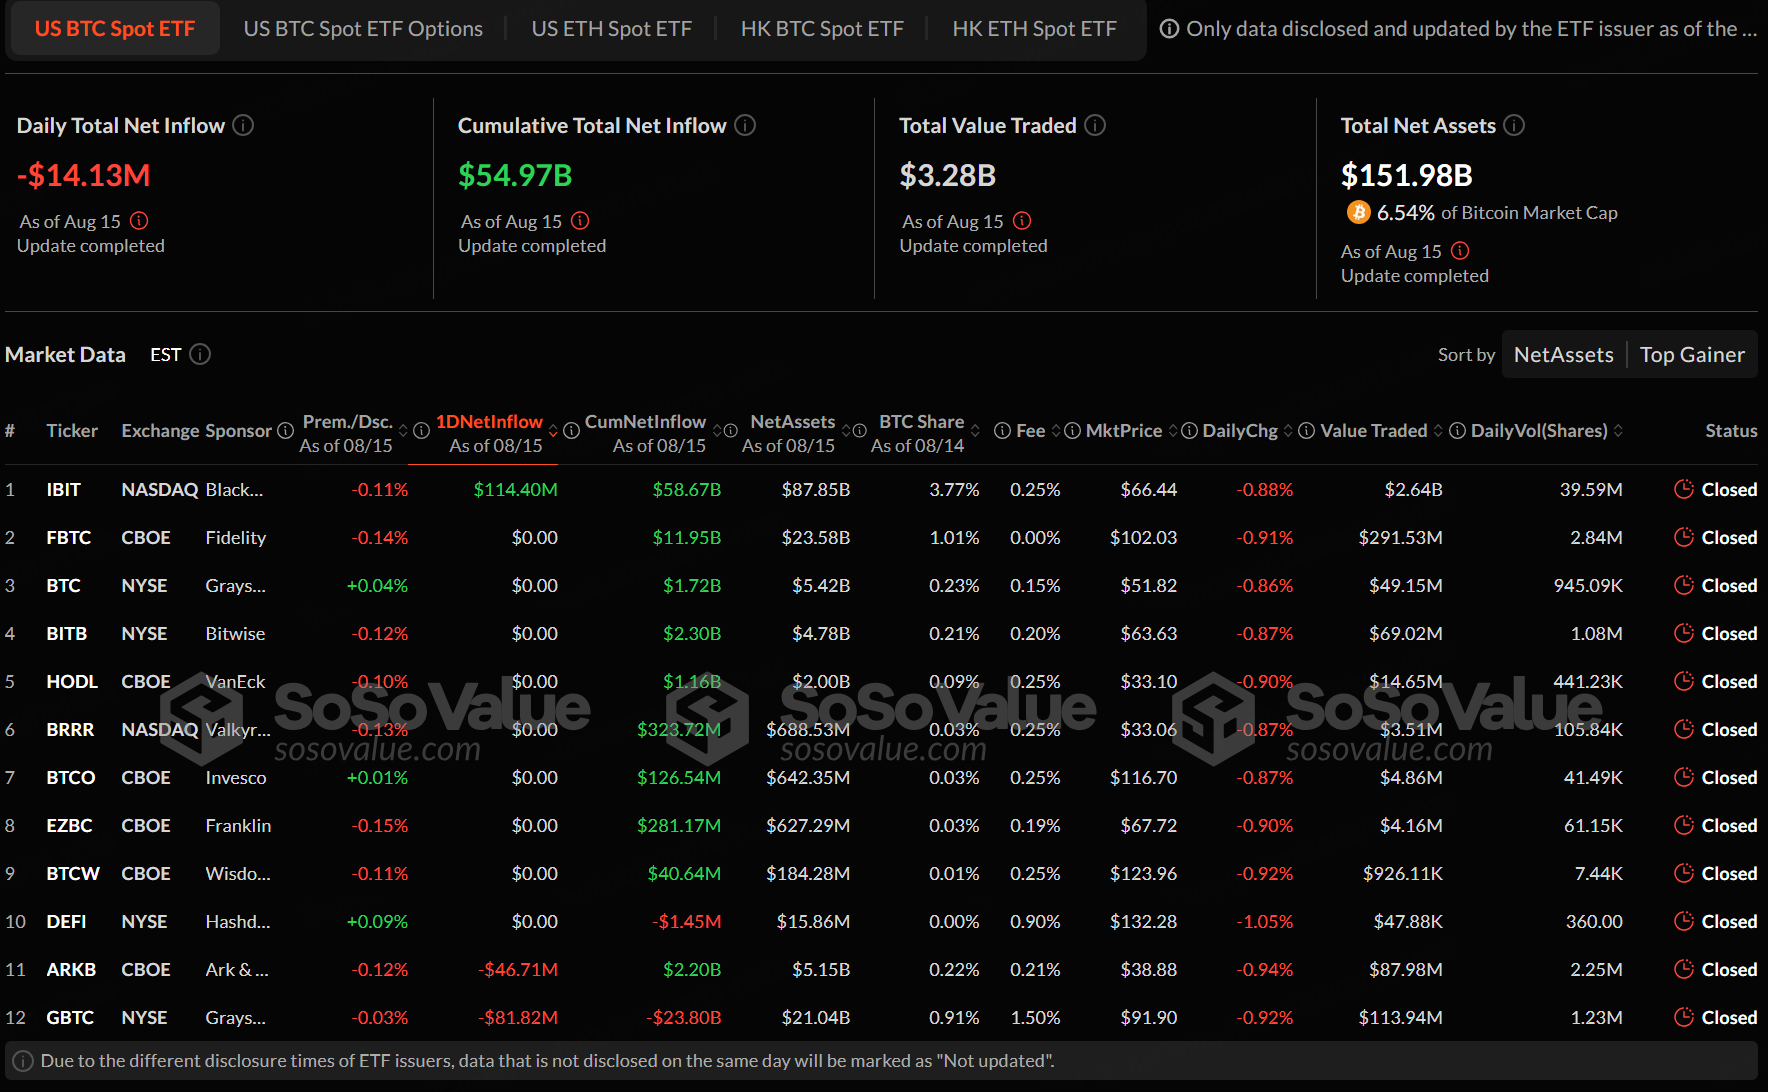
Task: Click info icon before CumNetInflow header
Action: tap(571, 431)
